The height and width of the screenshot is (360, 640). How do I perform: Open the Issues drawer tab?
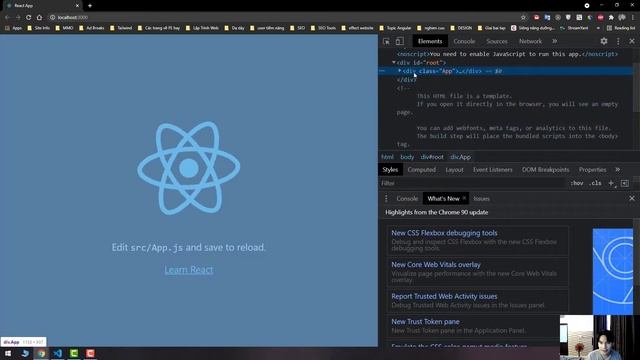pos(482,199)
